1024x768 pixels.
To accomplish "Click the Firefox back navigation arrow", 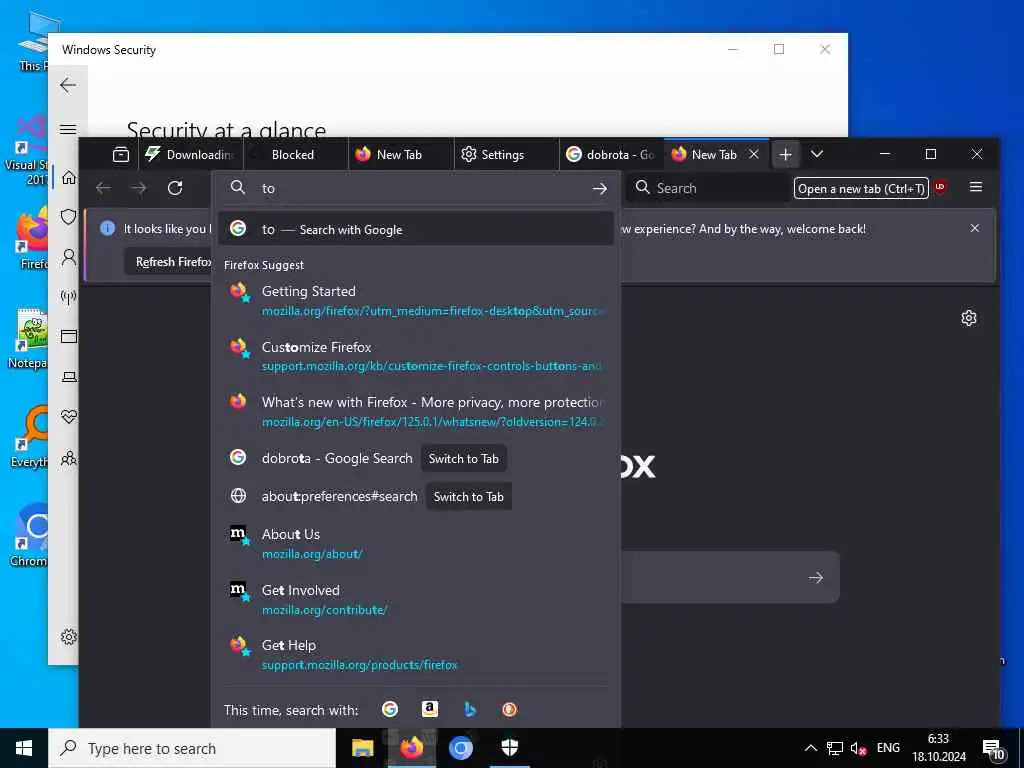I will pyautogui.click(x=103, y=188).
